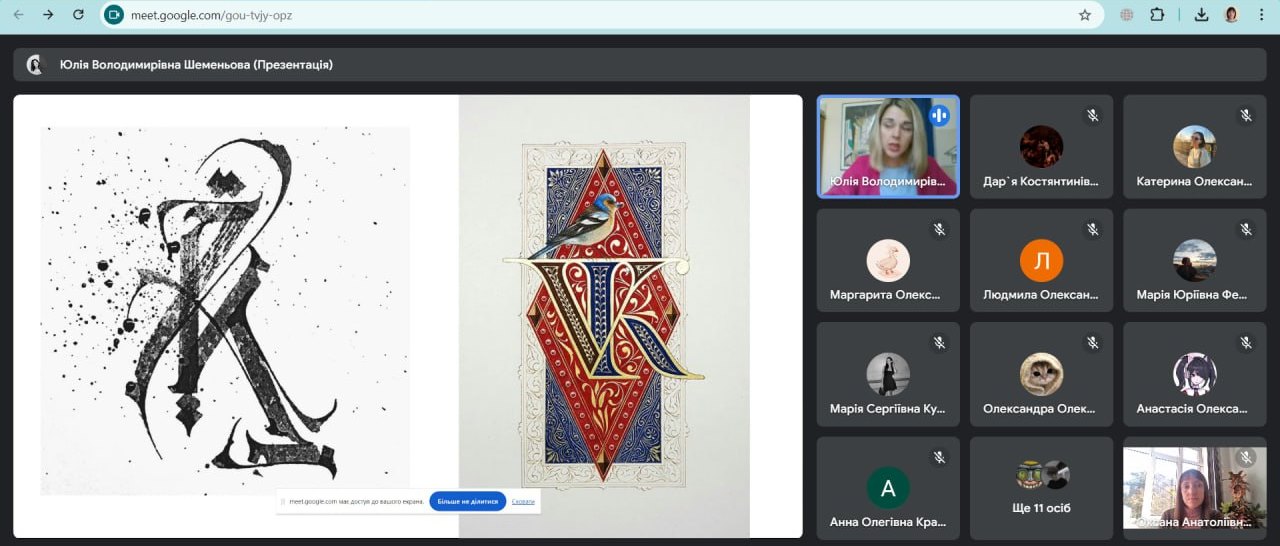
Task: Click the muted mic icon on Анастасія Олександрівна's tile
Action: tap(1245, 343)
